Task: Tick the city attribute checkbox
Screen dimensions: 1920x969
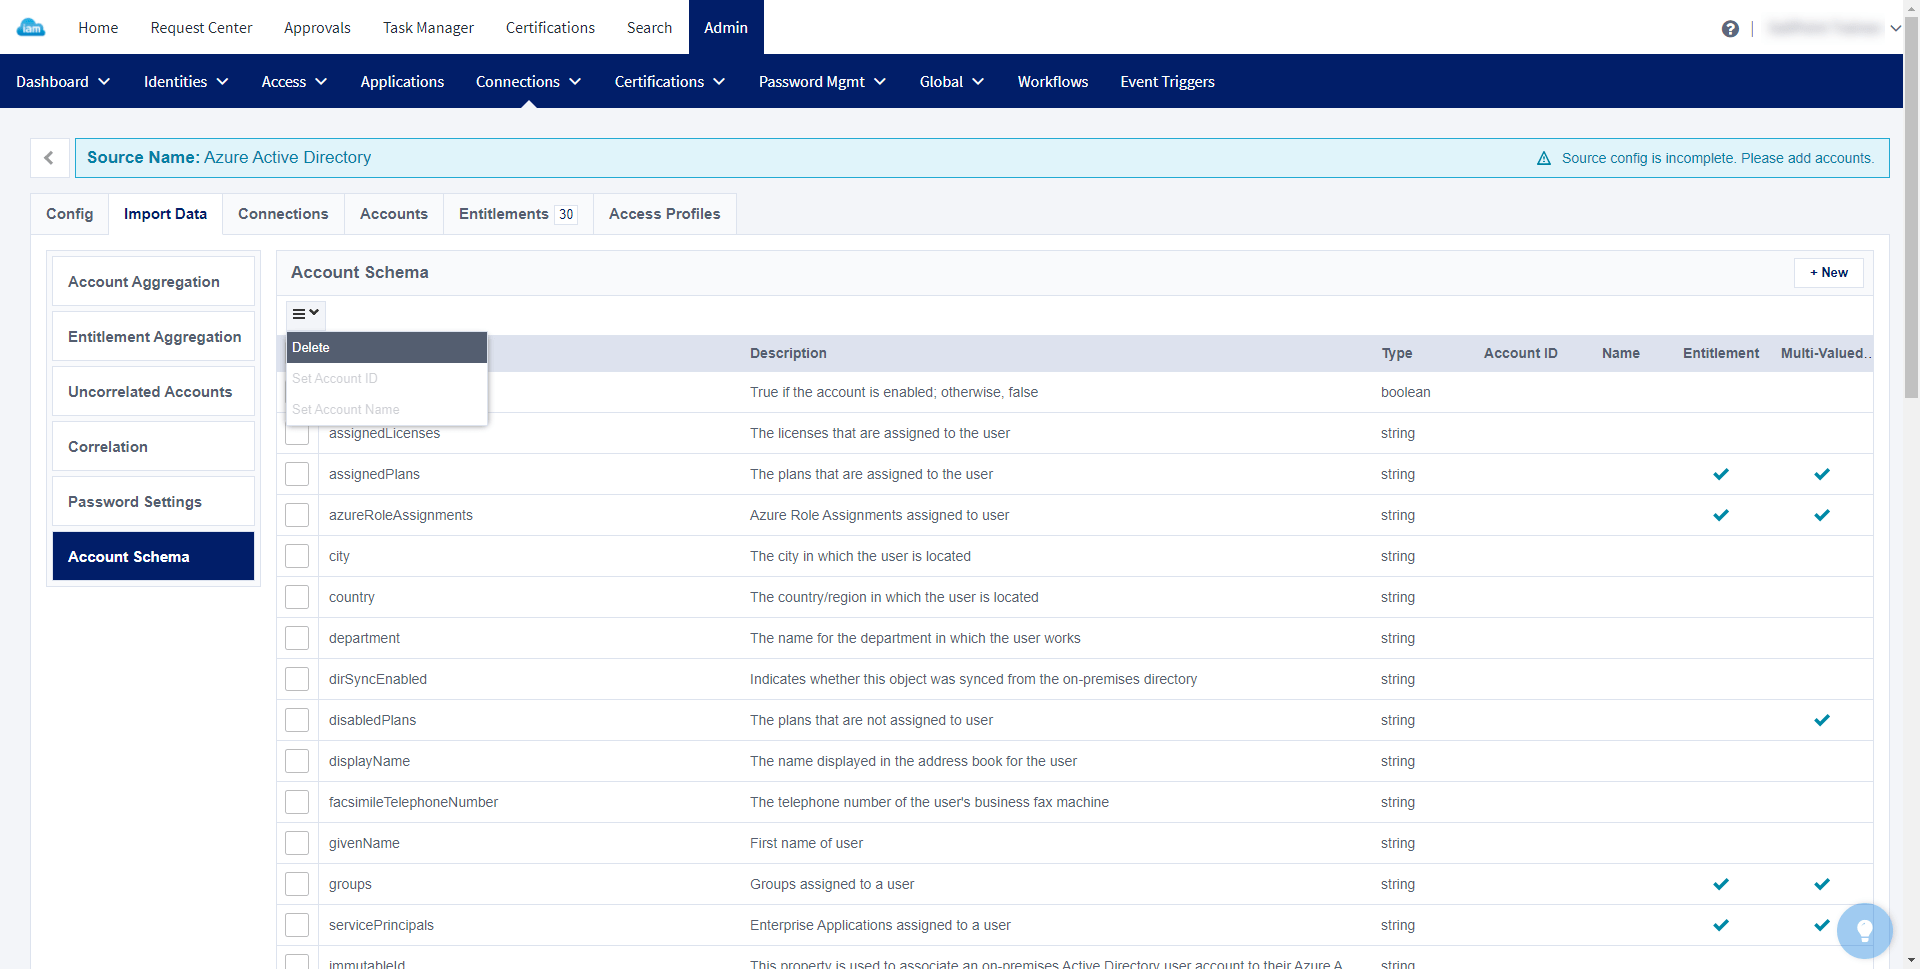Action: coord(297,556)
